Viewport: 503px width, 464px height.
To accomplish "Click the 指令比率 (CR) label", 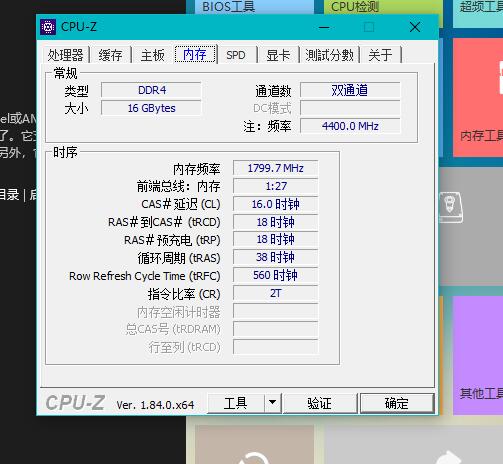I will tap(184, 294).
